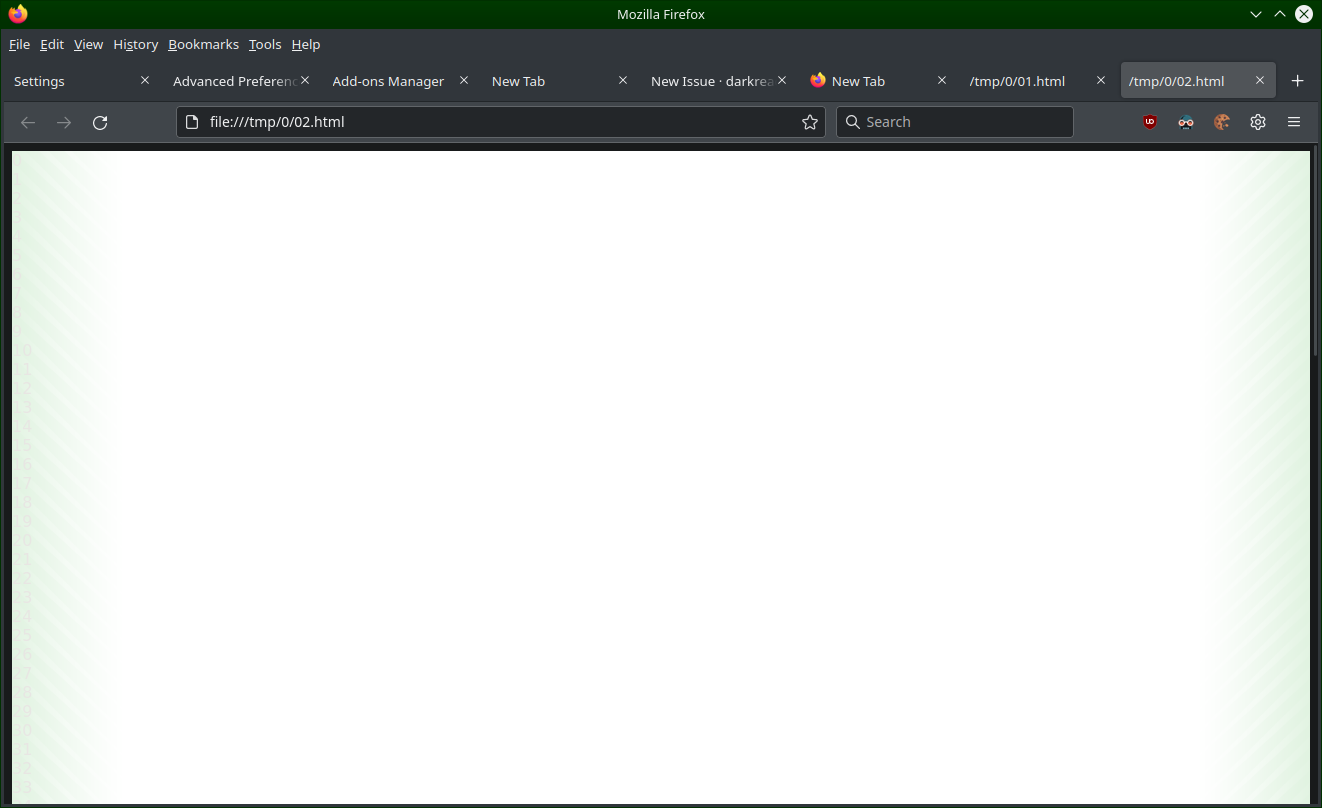Viewport: 1322px width, 808px height.
Task: Open the History menu
Action: pyautogui.click(x=135, y=44)
